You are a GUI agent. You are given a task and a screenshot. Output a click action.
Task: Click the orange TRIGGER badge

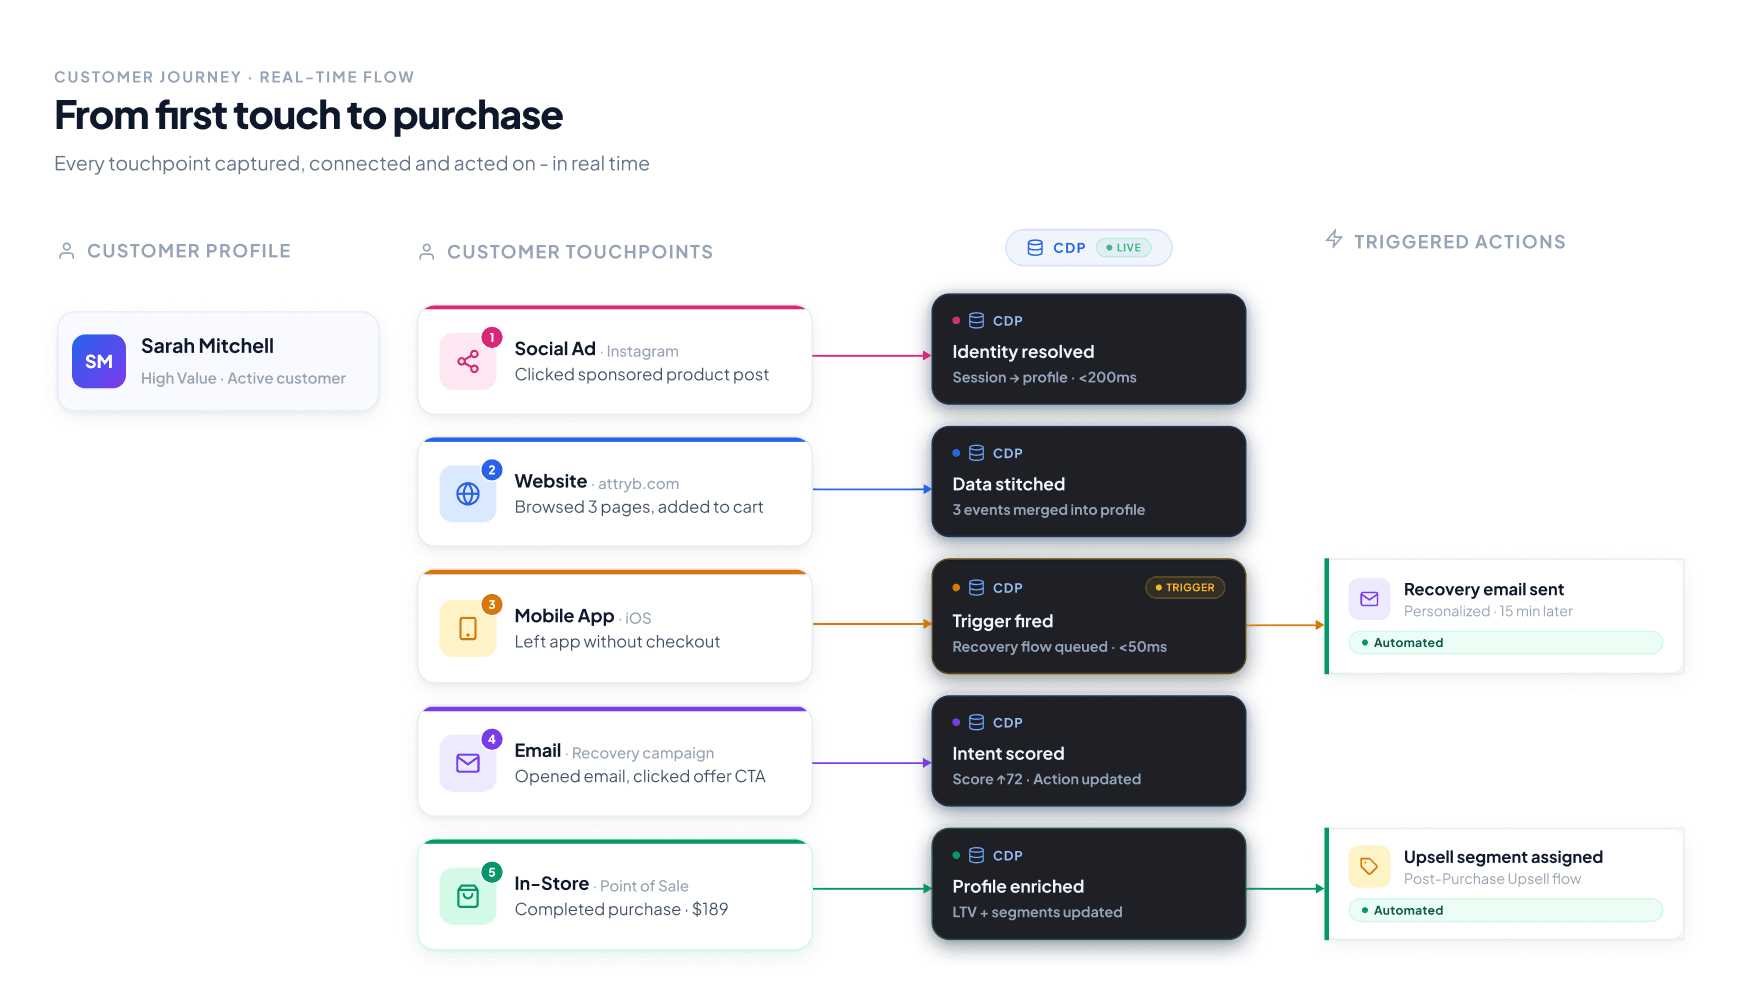(x=1185, y=588)
